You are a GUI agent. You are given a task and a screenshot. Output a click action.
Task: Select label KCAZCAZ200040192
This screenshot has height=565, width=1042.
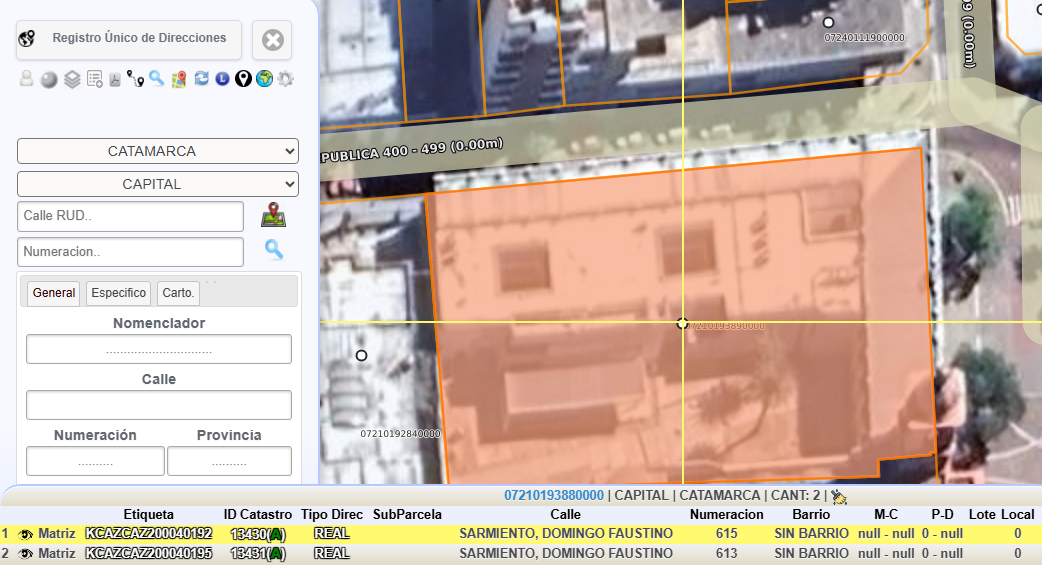click(x=149, y=534)
